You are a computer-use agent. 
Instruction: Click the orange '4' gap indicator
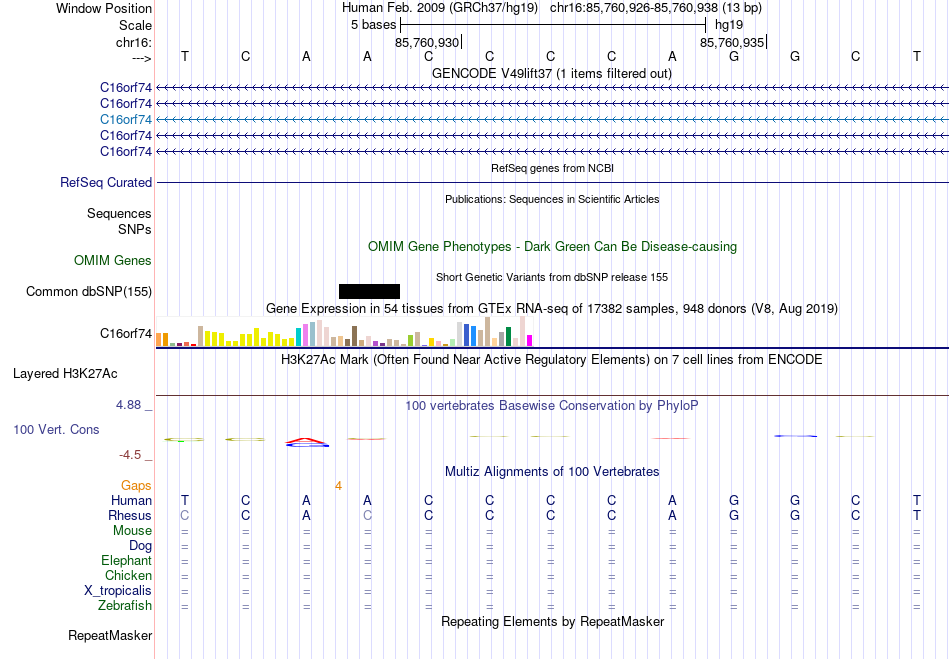point(338,486)
